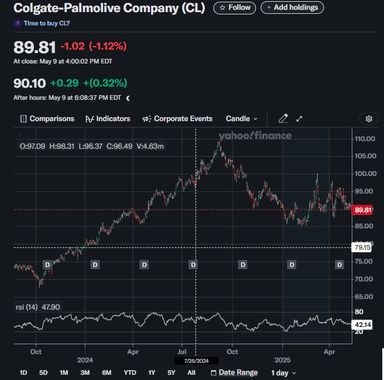This screenshot has height=380, width=384.
Task: Open Corporate Events options
Action: pos(177,119)
